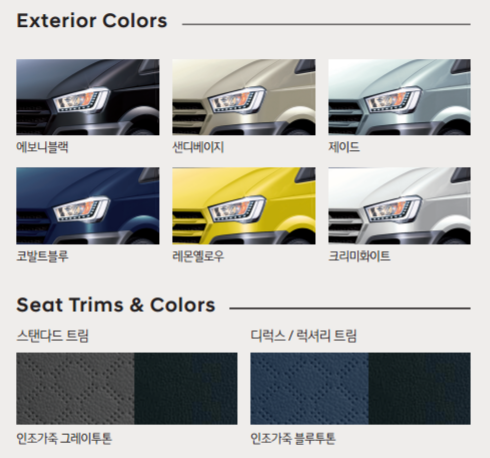Choose the blue perforated seat trim swatch
490x458 pixels.
coord(309,388)
